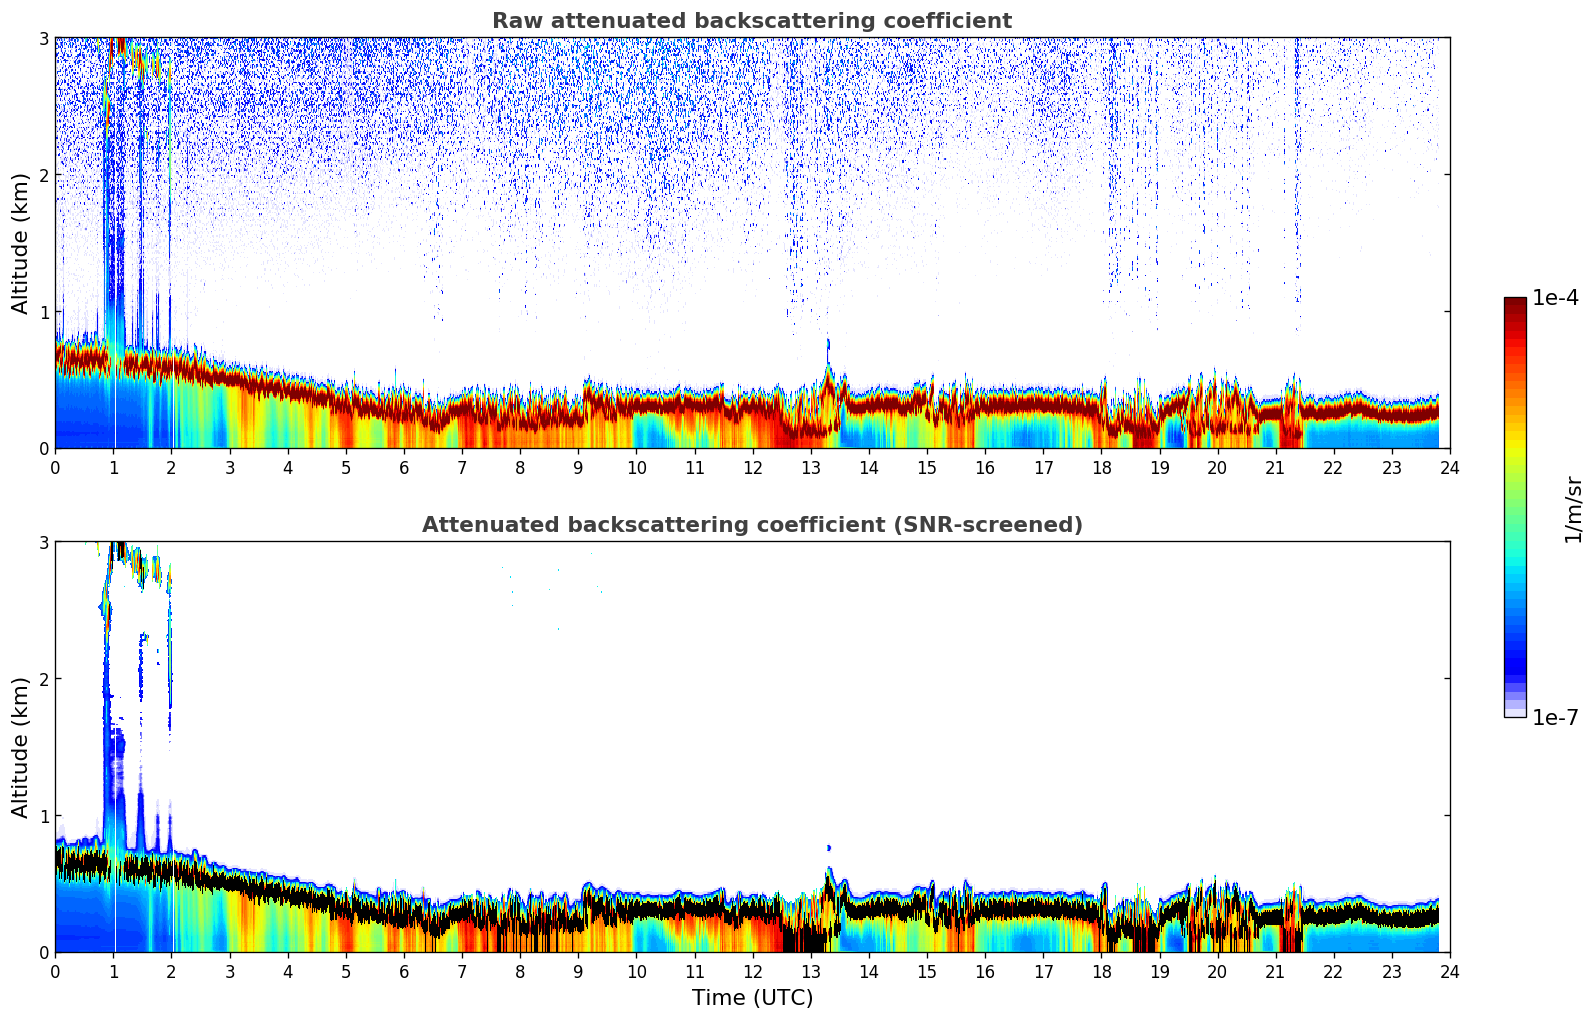Click the "18" time tick under the raw plot

coord(1101,467)
